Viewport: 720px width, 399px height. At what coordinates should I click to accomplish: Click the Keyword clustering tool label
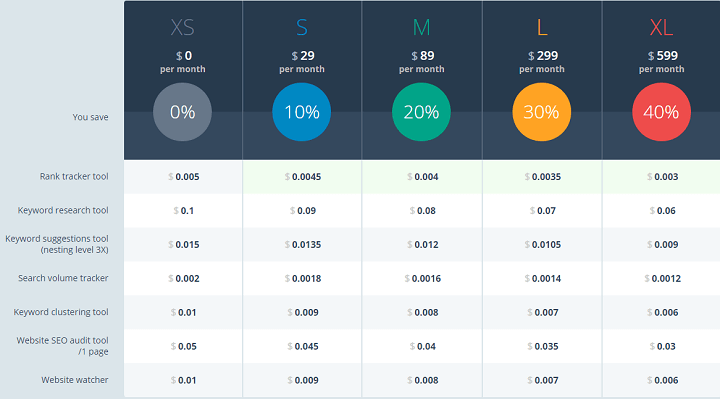pos(61,312)
